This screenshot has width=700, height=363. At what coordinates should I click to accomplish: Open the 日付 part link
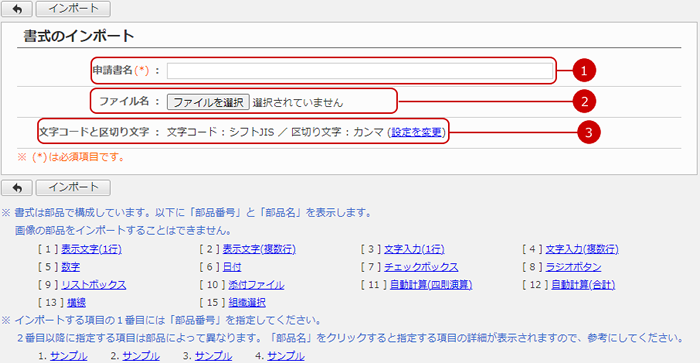(232, 267)
